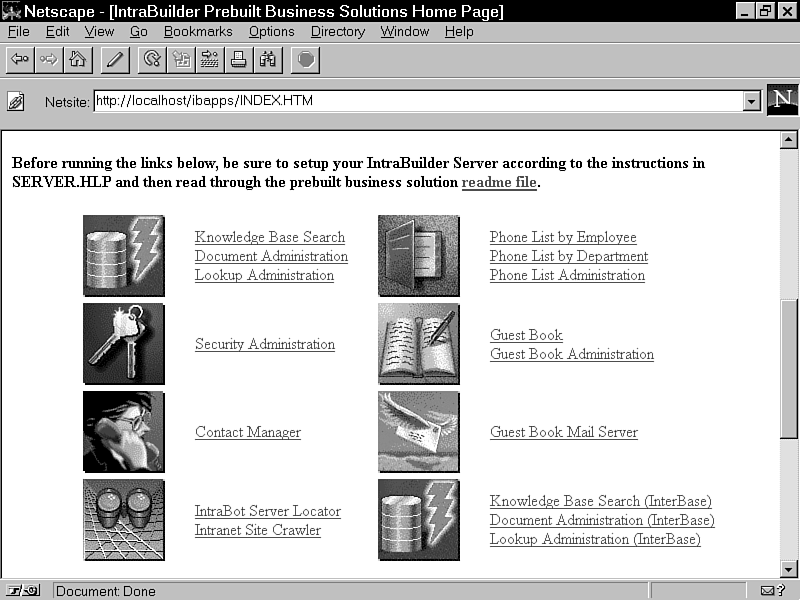800x600 pixels.
Task: Click the security key status icon
Action: tap(25, 591)
